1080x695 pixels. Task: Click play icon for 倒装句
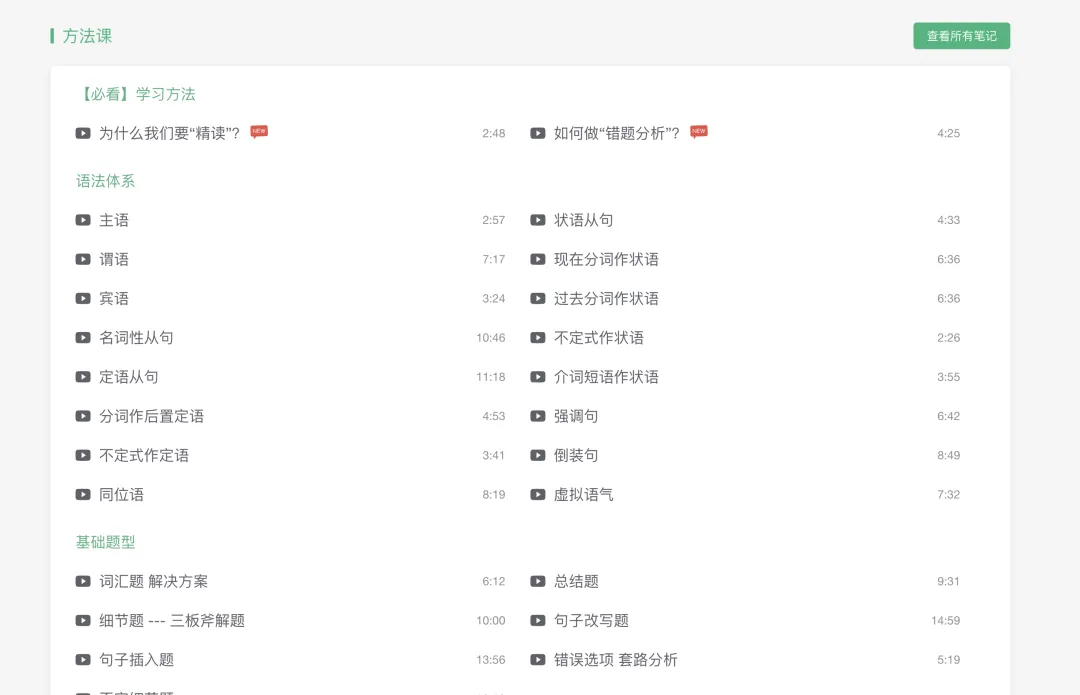pyautogui.click(x=537, y=455)
